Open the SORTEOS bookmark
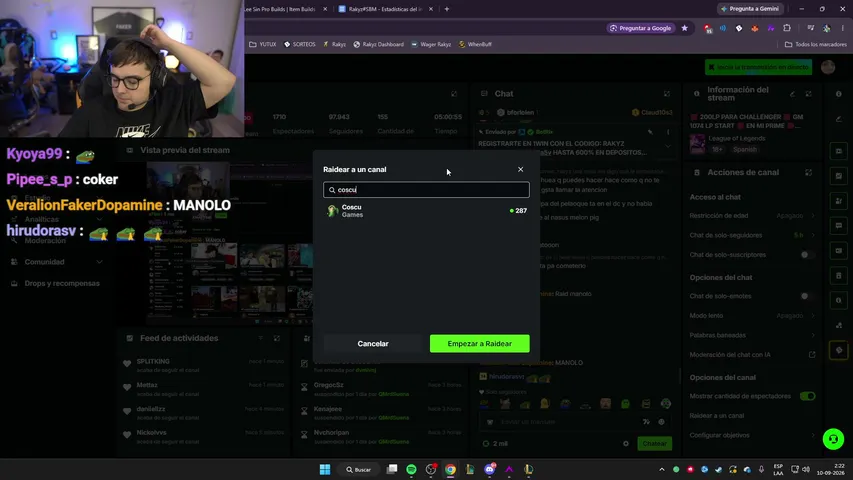 click(x=300, y=45)
